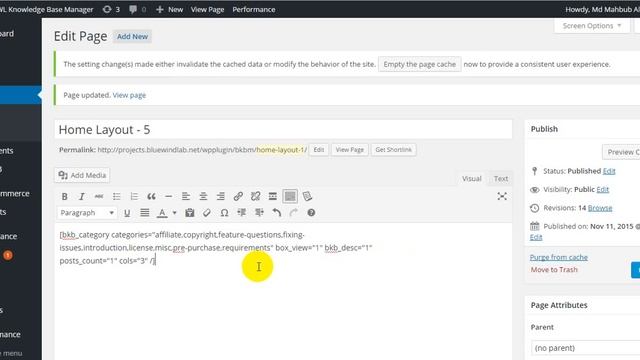Click the Preview Changes button
Screen dimensions: 640x360
pos(621,152)
